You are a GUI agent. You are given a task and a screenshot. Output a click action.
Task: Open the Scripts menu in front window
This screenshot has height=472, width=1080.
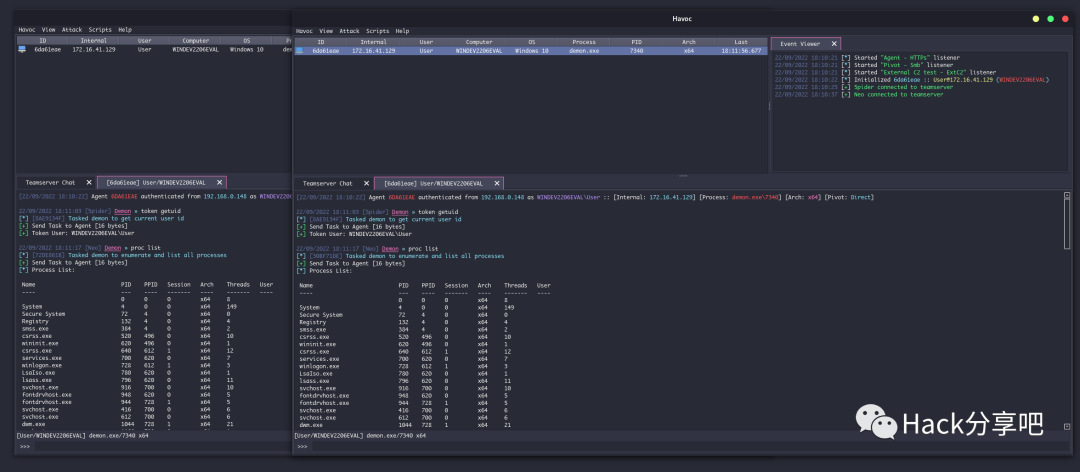(377, 31)
